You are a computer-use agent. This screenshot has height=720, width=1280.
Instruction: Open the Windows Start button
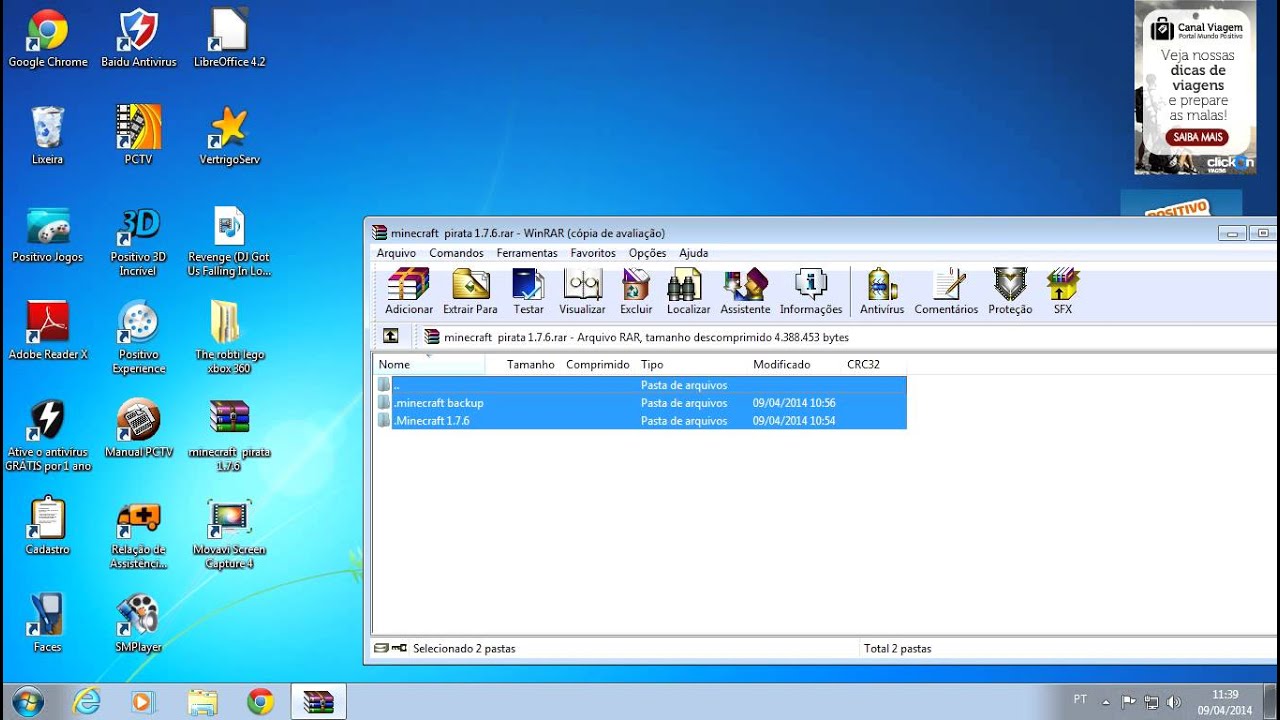[x=27, y=701]
